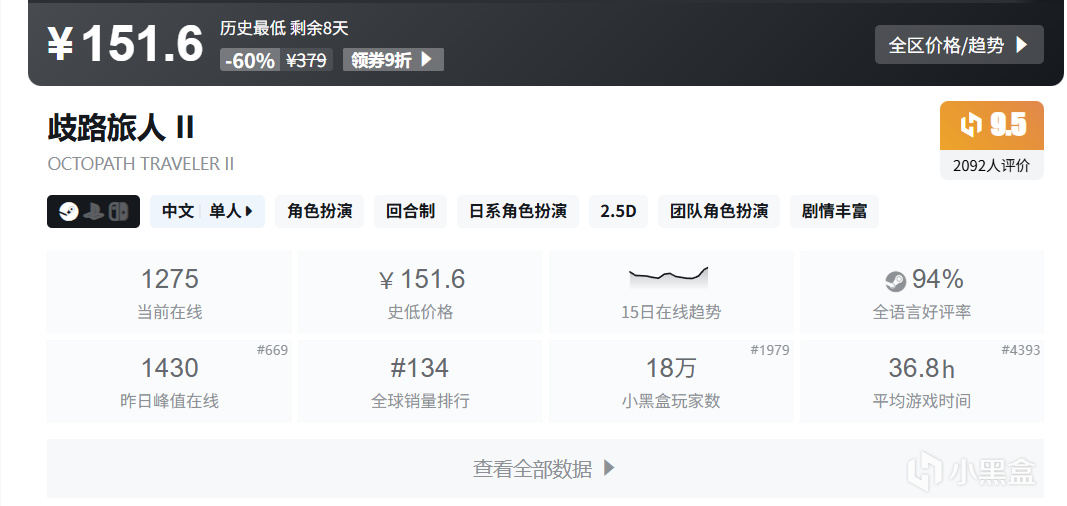The width and height of the screenshot is (1067, 506).
Task: Click the #1979 rank label
Action: 770,350
